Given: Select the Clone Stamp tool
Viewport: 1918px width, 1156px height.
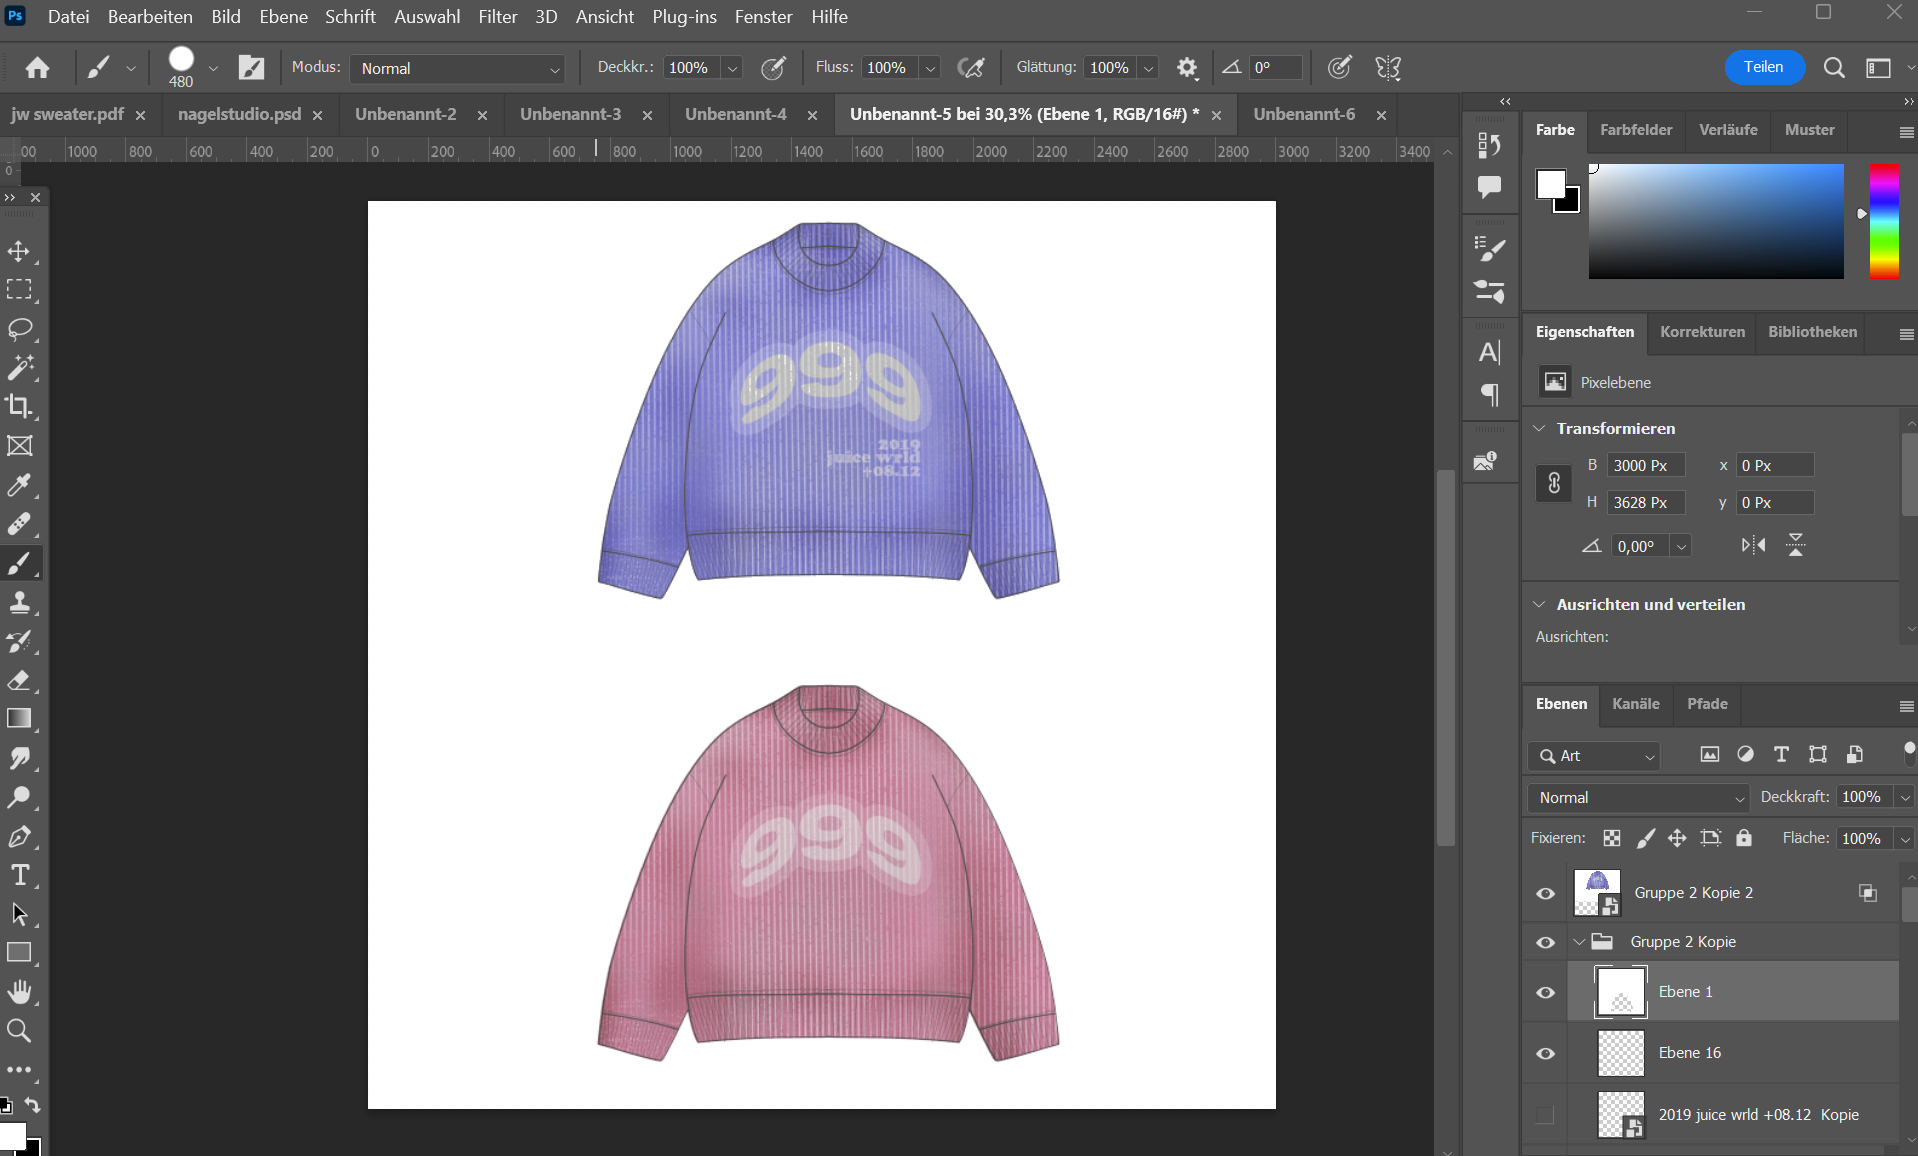Looking at the screenshot, I should click(19, 602).
